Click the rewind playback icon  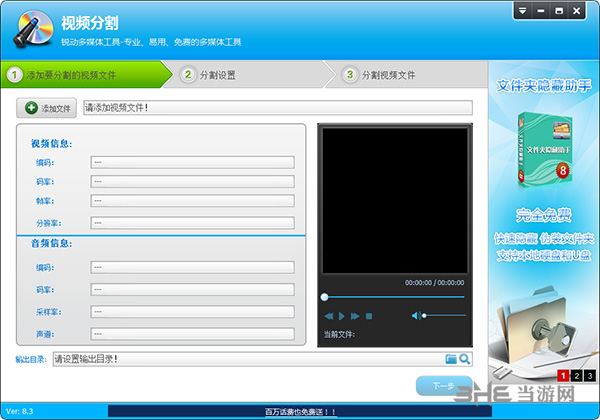point(329,316)
